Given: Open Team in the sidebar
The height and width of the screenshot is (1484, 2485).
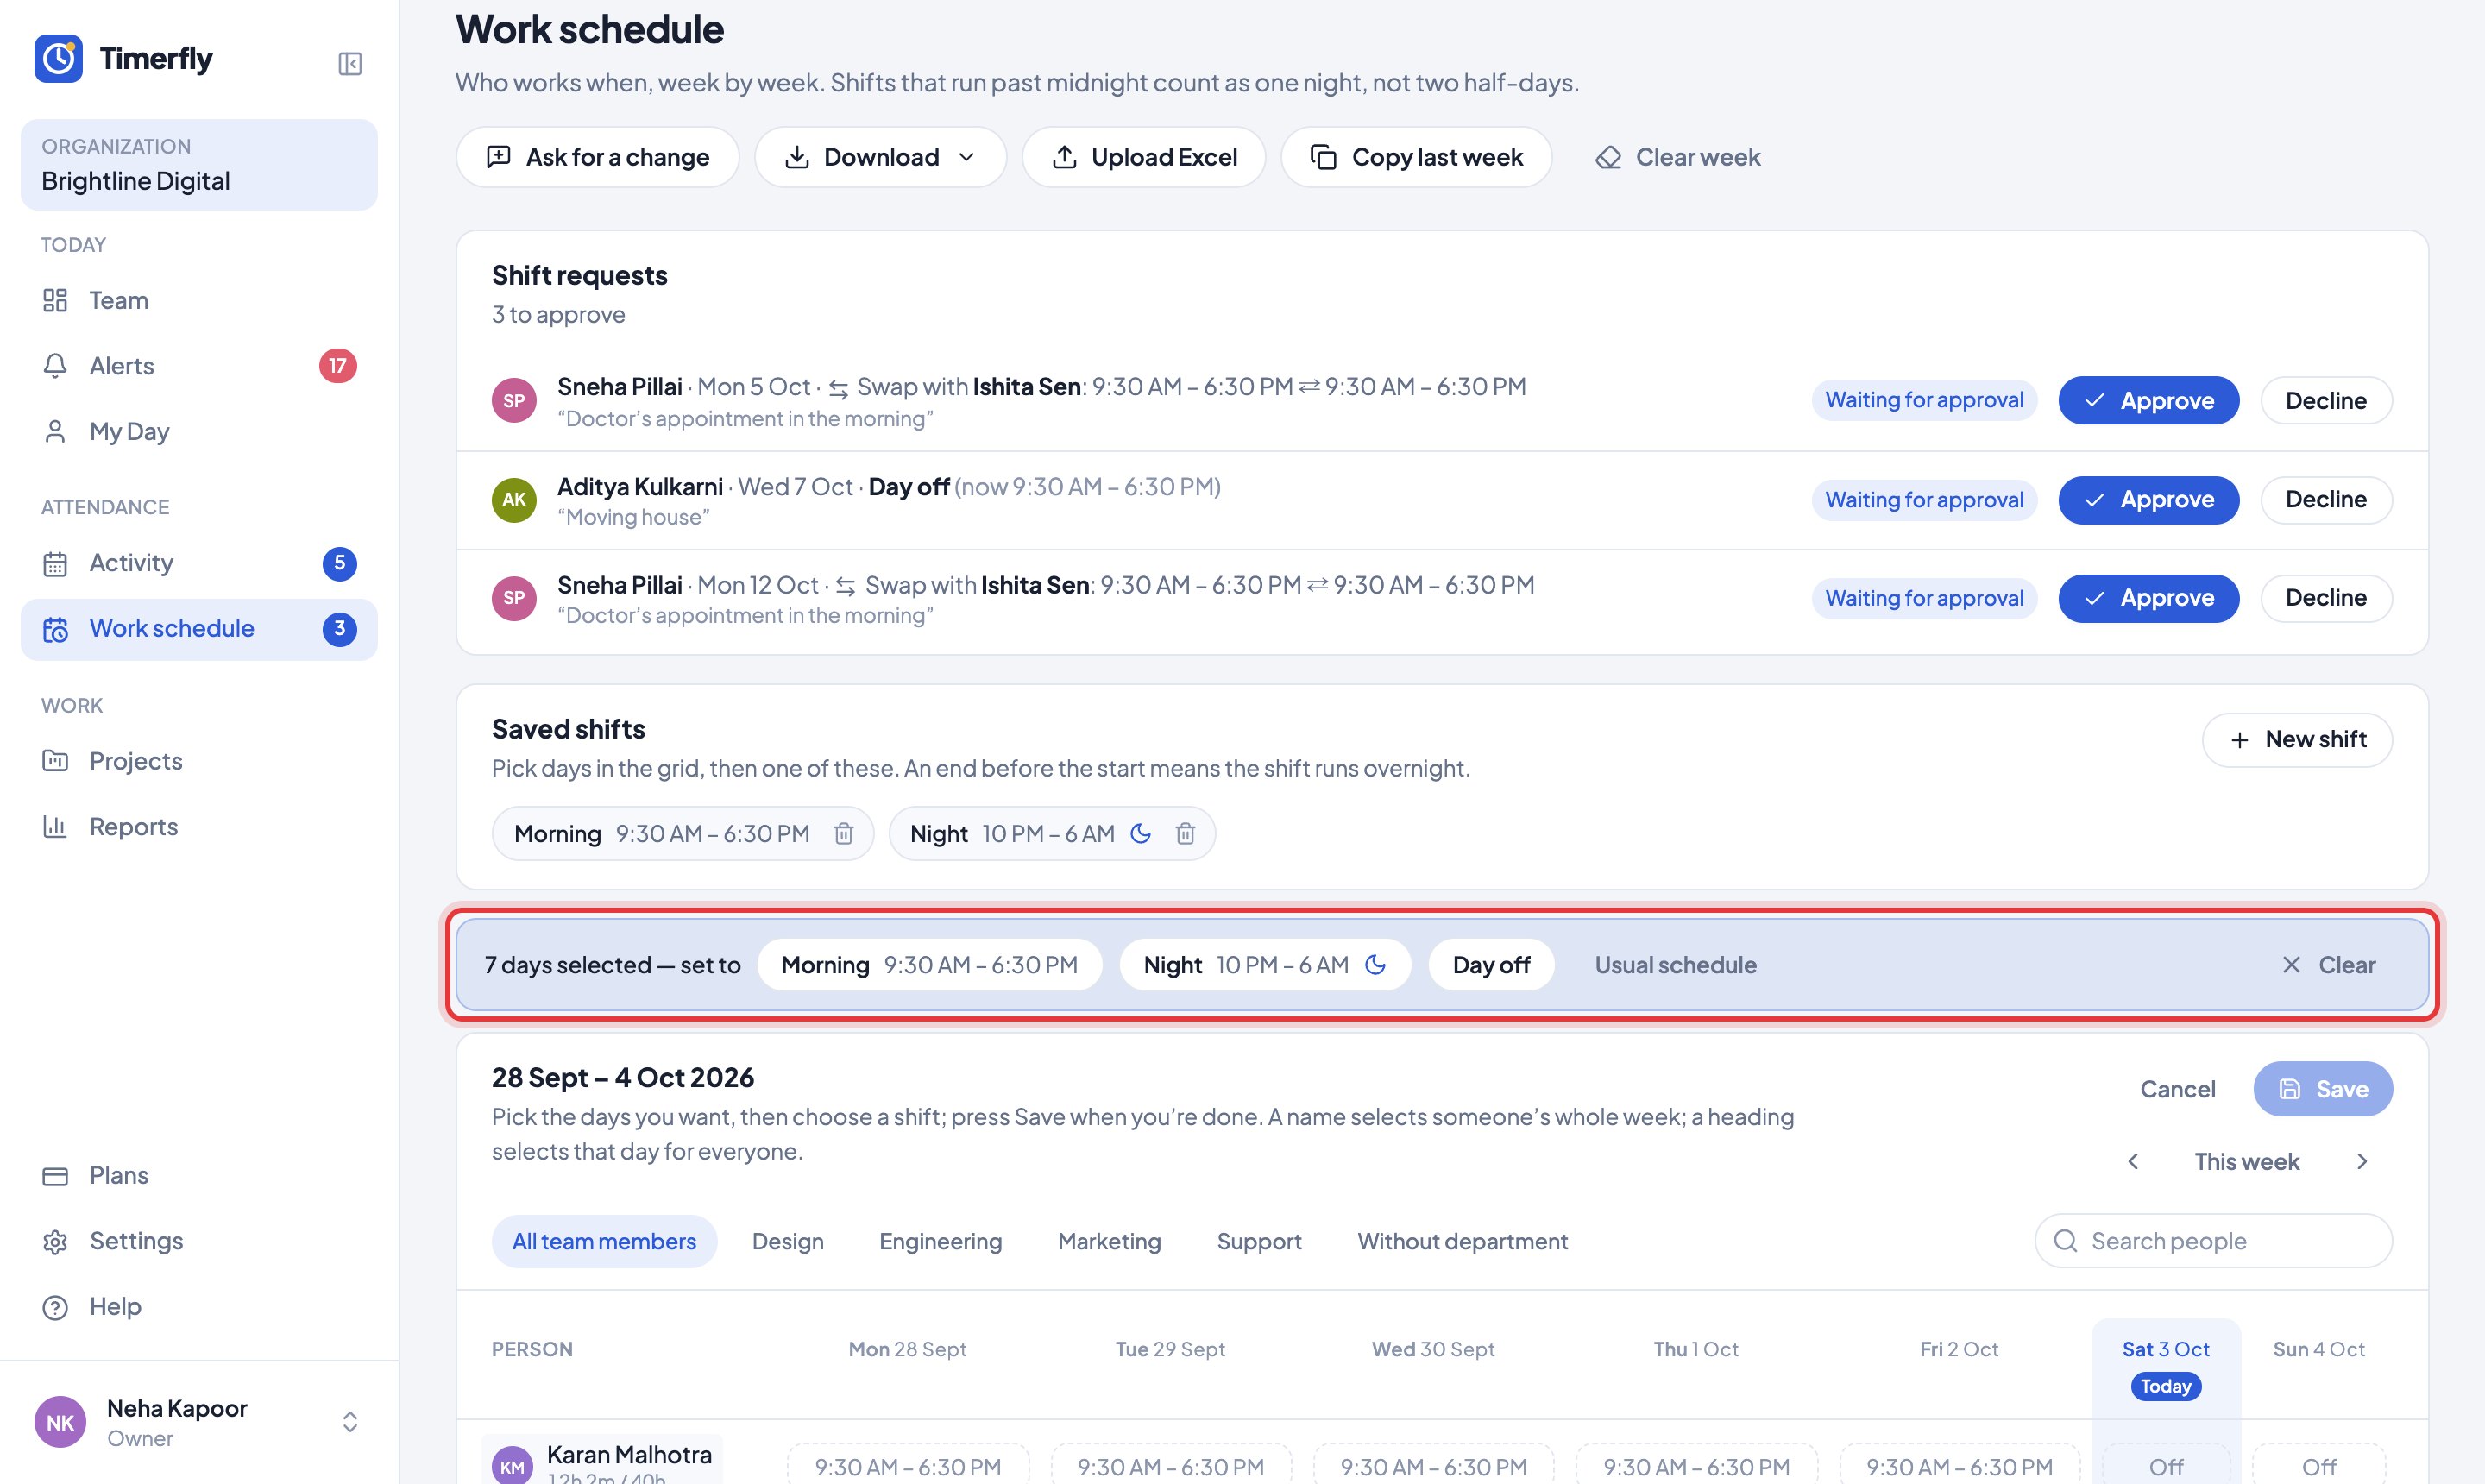Looking at the screenshot, I should [x=199, y=300].
